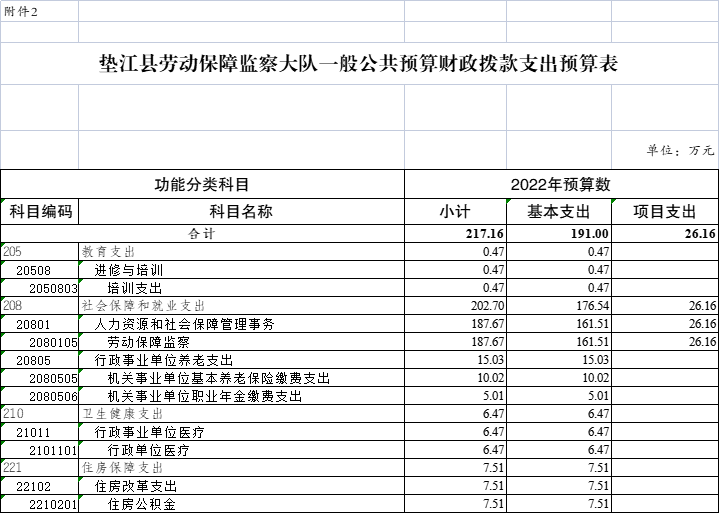Select the 项目支出 column header
The width and height of the screenshot is (719, 514).
pyautogui.click(x=665, y=211)
